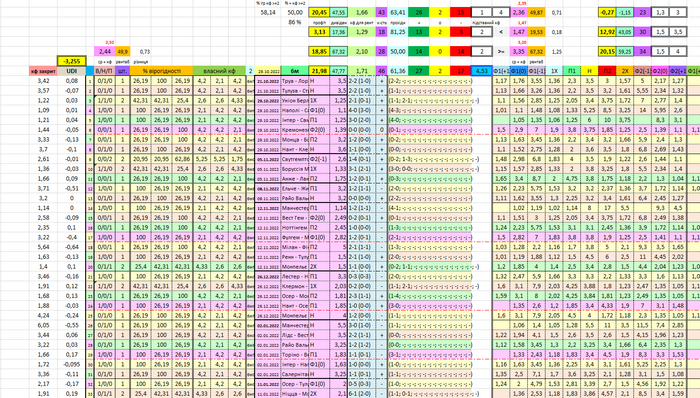Viewport: 700px width, 398px height.
Task: Click the yellow '12,92' cell
Action: 607,32
